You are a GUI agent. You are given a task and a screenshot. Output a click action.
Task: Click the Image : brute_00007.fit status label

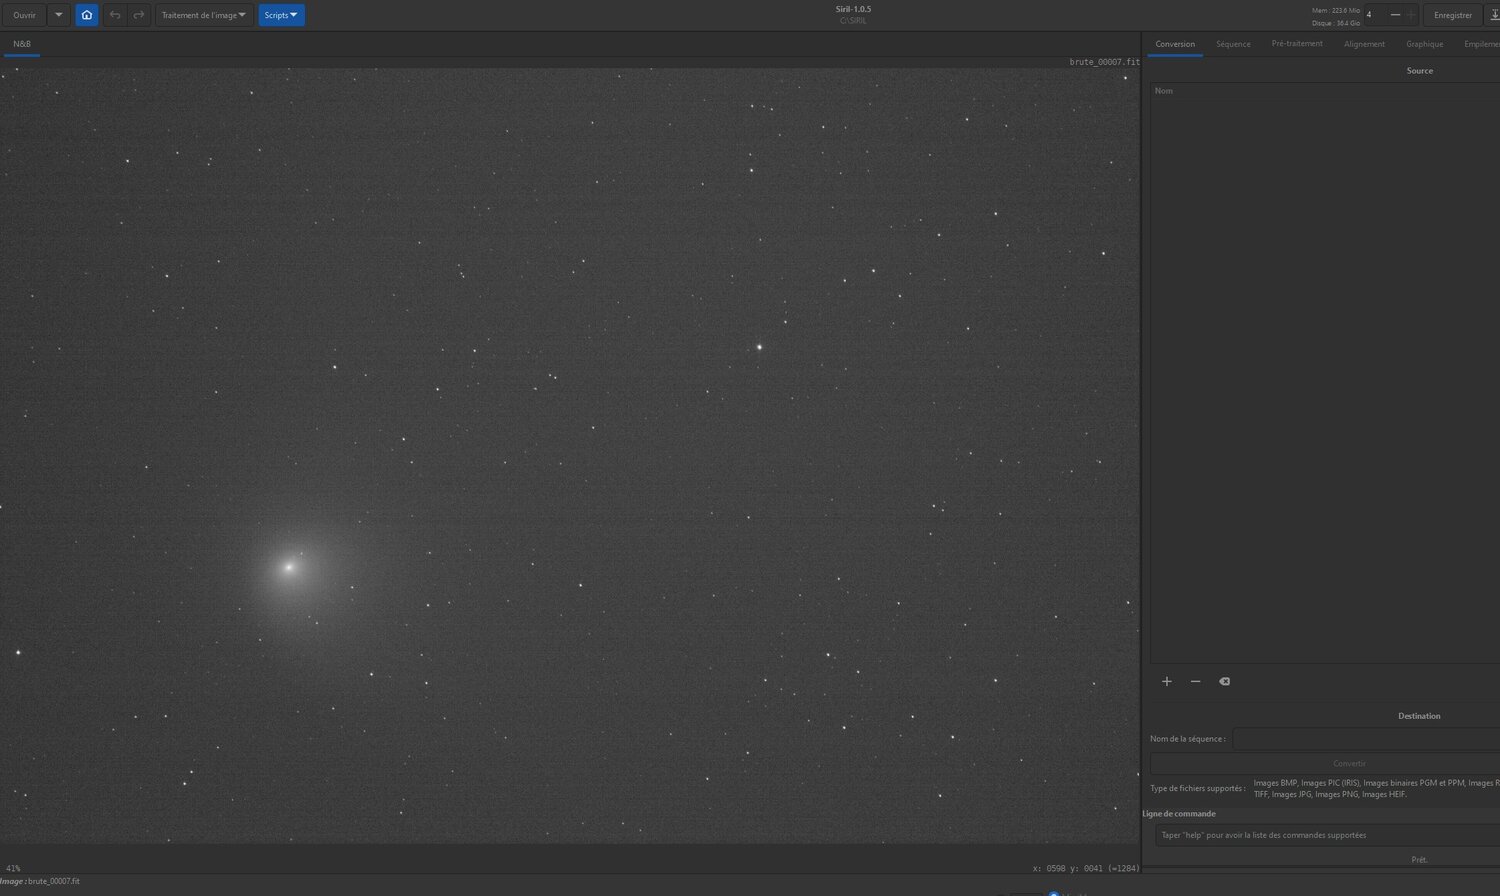pyautogui.click(x=40, y=881)
